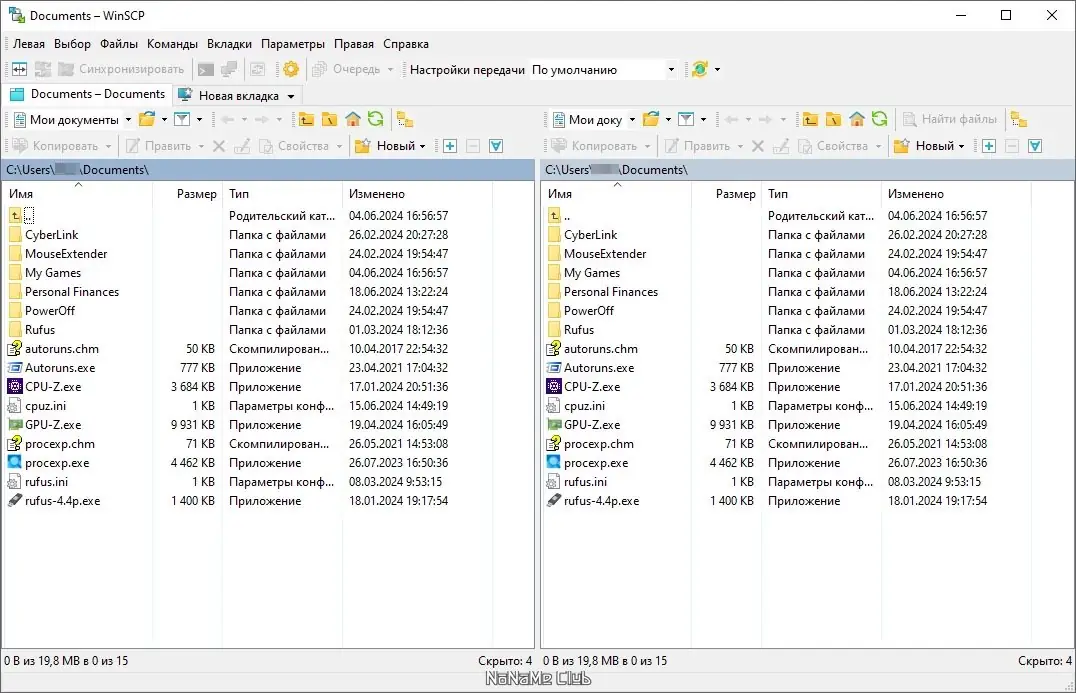Open the По умолчанию transfer settings dropdown
The image size is (1076, 693).
(671, 69)
